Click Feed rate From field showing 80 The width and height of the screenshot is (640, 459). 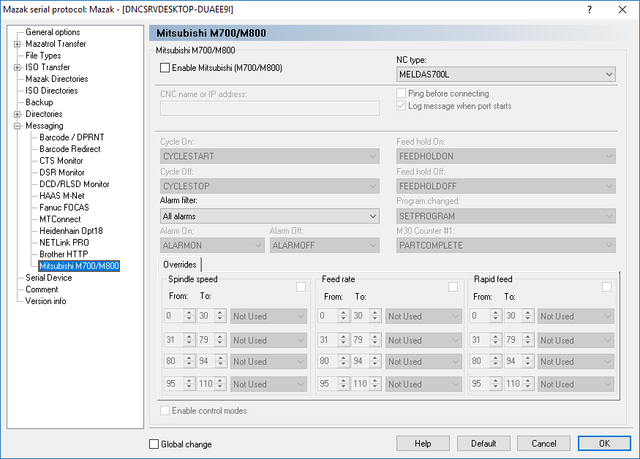click(x=328, y=361)
